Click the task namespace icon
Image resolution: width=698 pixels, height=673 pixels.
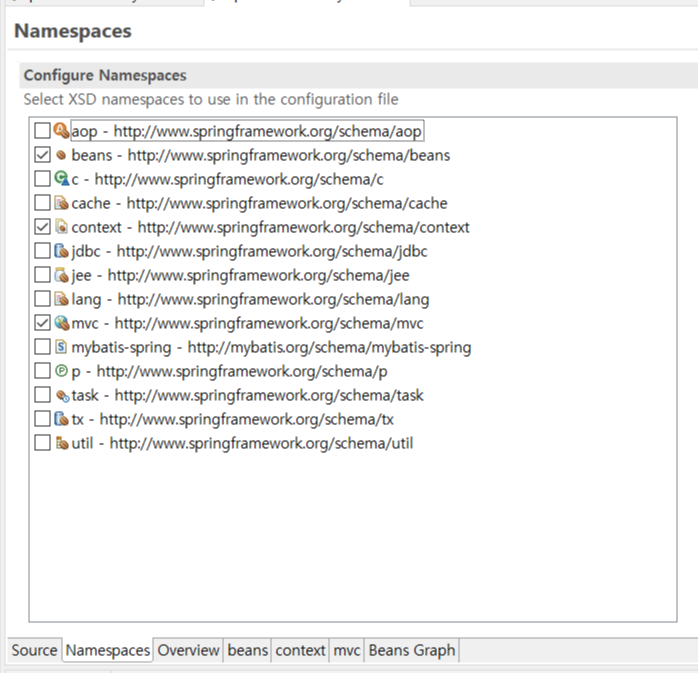[x=62, y=395]
